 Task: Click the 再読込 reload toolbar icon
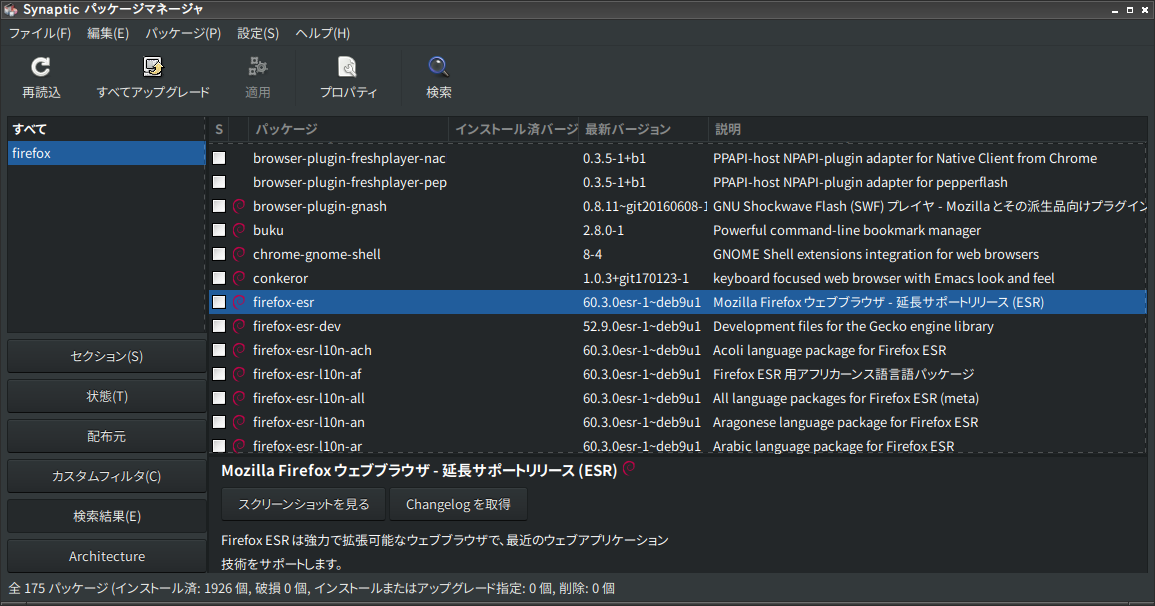[41, 67]
